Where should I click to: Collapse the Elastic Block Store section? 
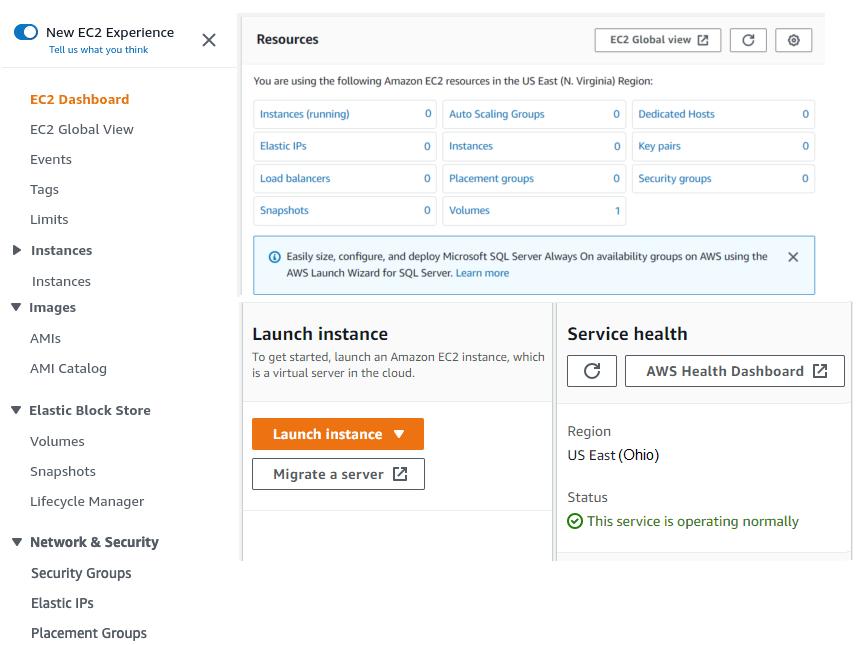[16, 410]
